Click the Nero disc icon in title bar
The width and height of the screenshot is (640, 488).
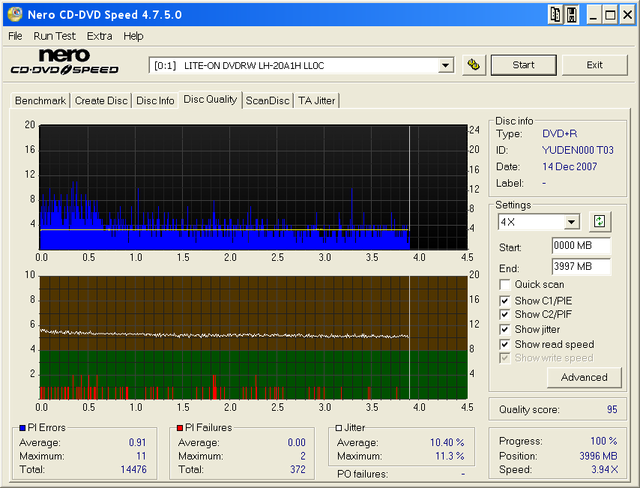click(15, 14)
